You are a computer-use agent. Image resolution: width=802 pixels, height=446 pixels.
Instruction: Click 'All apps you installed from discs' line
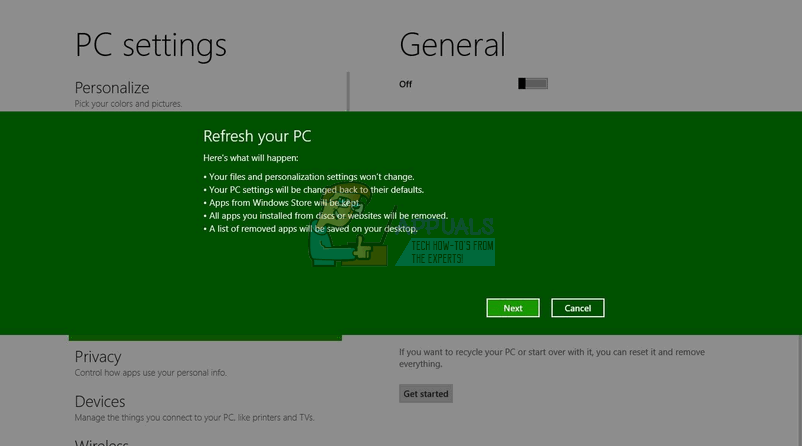tap(325, 216)
